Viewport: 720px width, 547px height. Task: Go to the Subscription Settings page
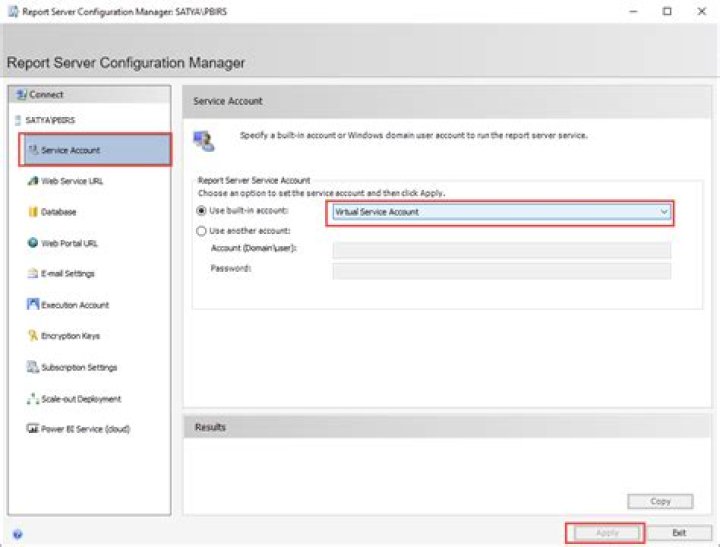[79, 367]
